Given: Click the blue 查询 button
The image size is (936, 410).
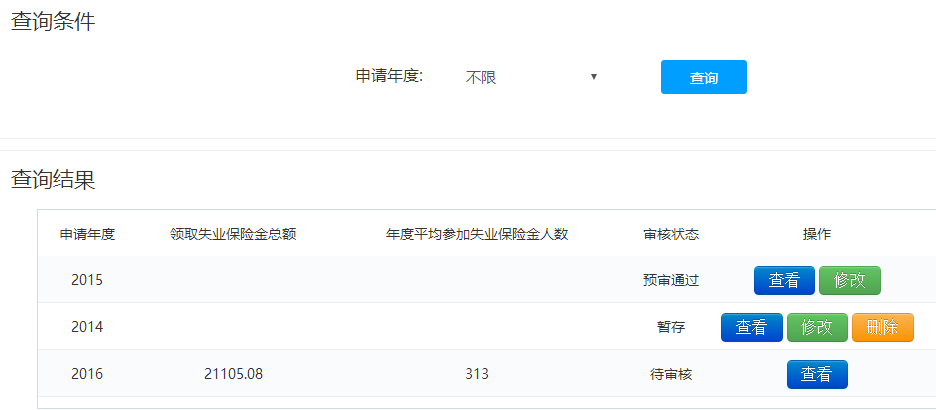Looking at the screenshot, I should (703, 77).
